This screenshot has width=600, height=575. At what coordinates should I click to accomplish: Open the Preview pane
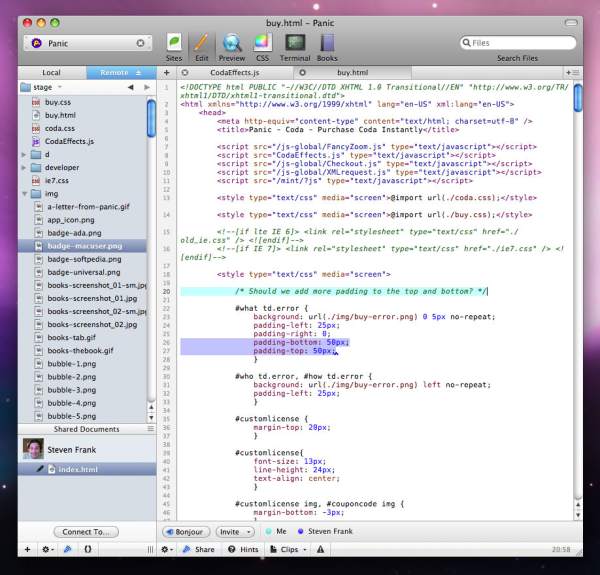coord(232,47)
